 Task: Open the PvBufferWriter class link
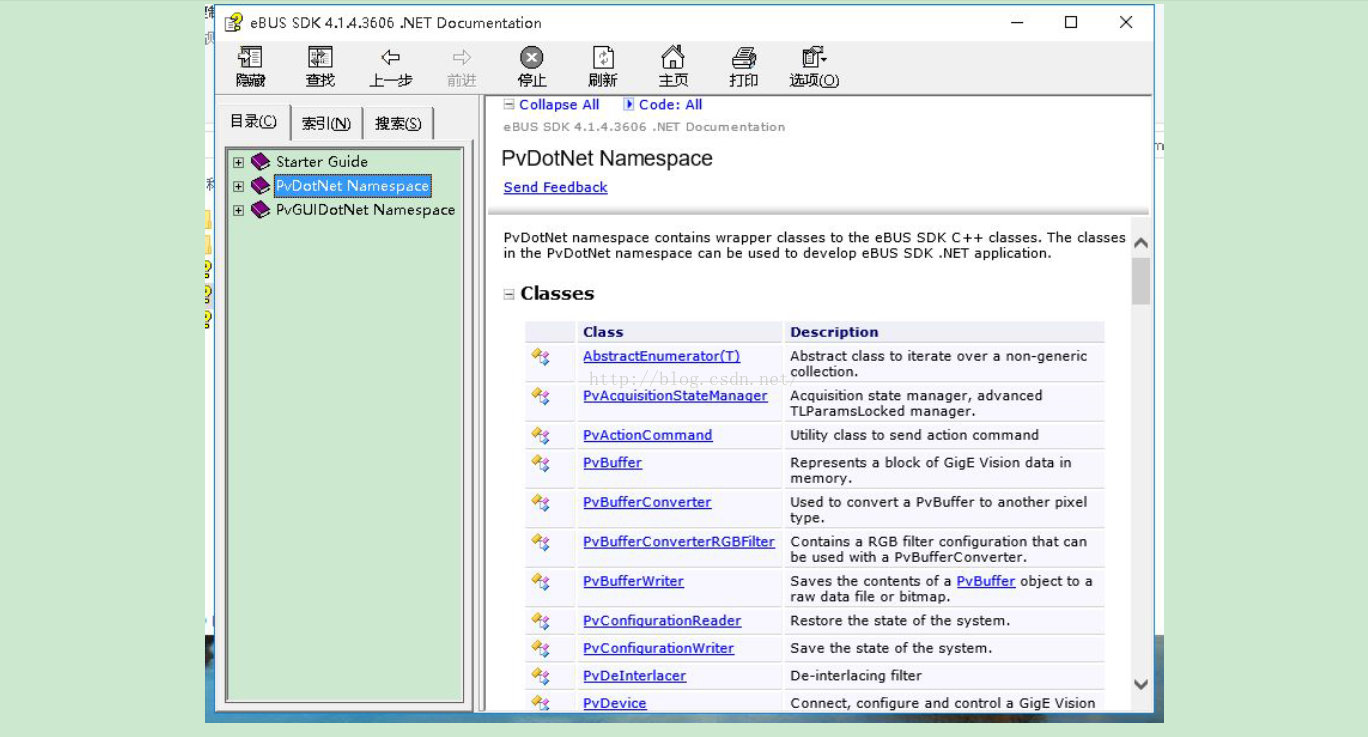coord(633,581)
